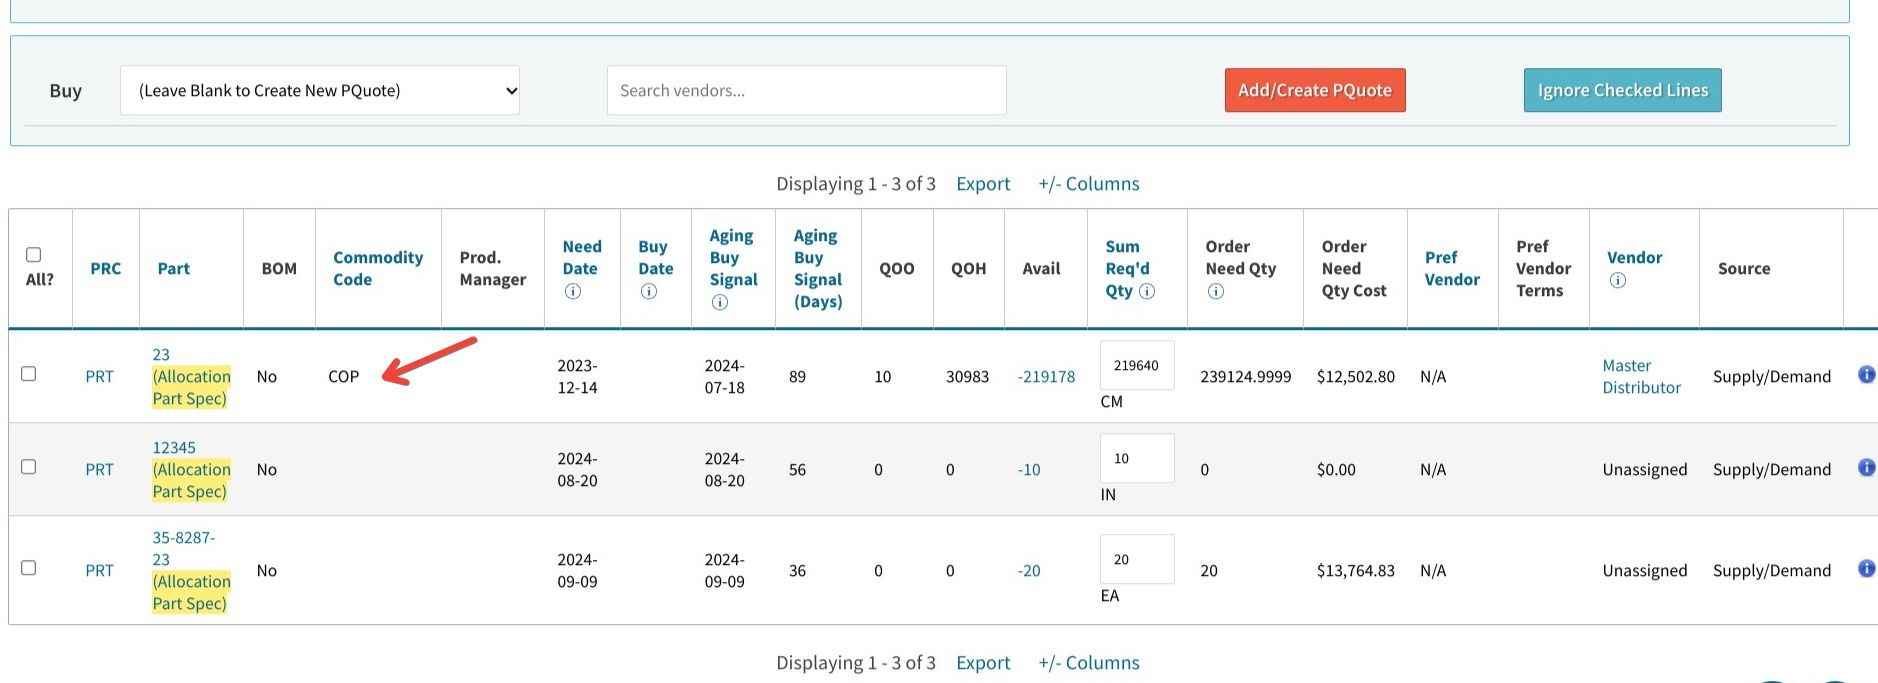Screen dimensions: 1878x683
Task: Check the checkbox for part 23 row
Action: (29, 374)
